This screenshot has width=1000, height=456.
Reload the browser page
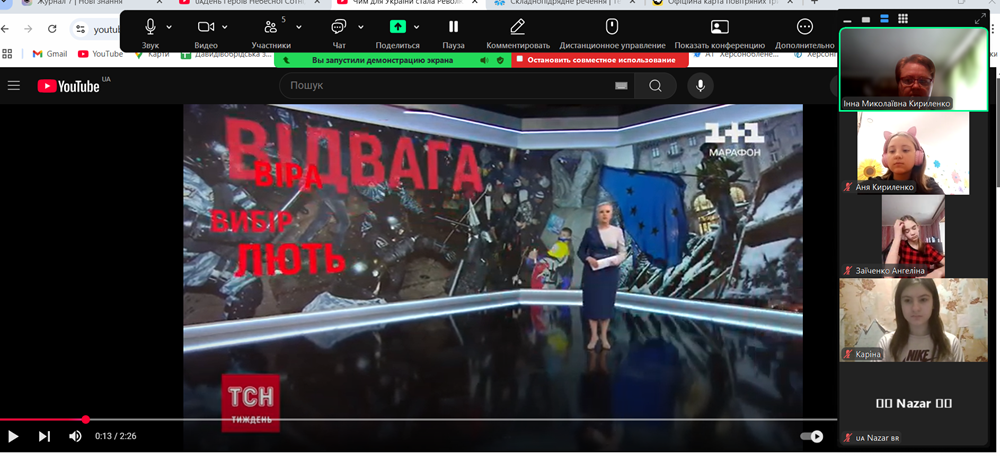tap(52, 29)
